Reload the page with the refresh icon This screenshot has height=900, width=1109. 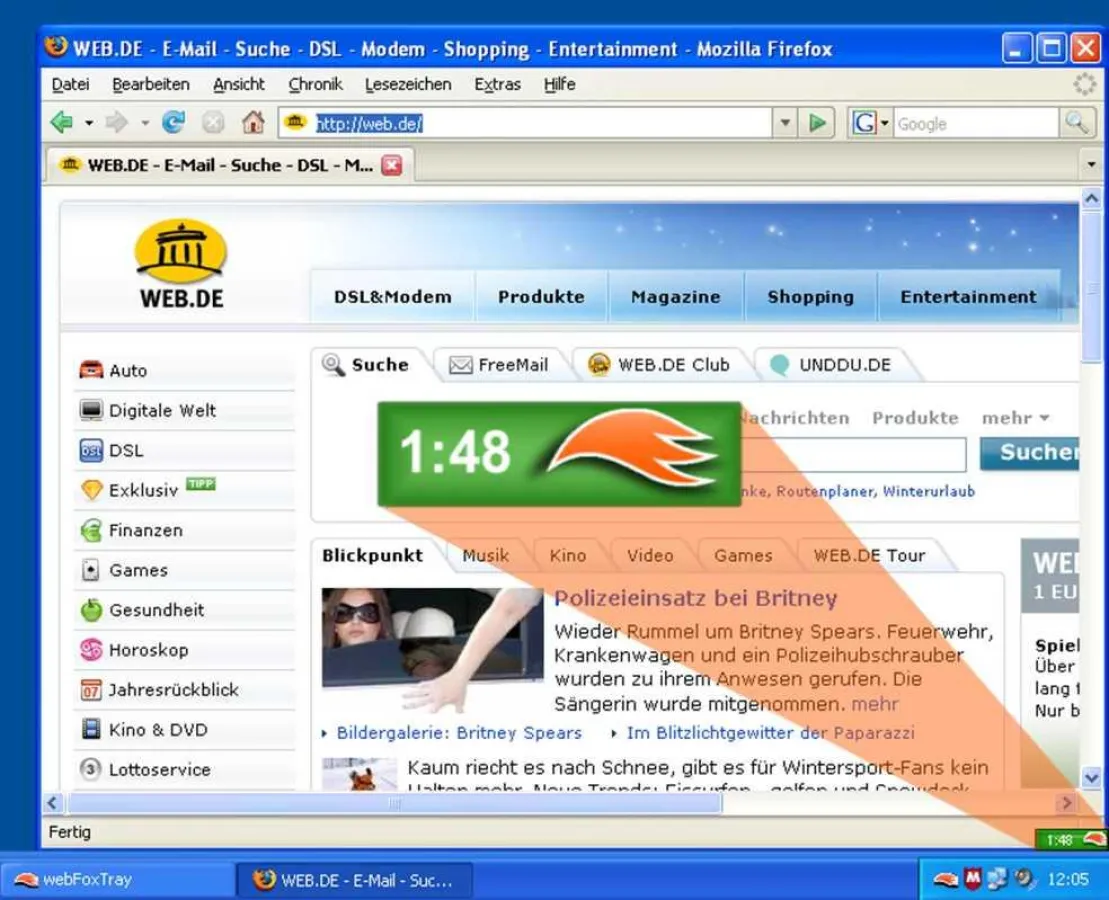coord(173,122)
